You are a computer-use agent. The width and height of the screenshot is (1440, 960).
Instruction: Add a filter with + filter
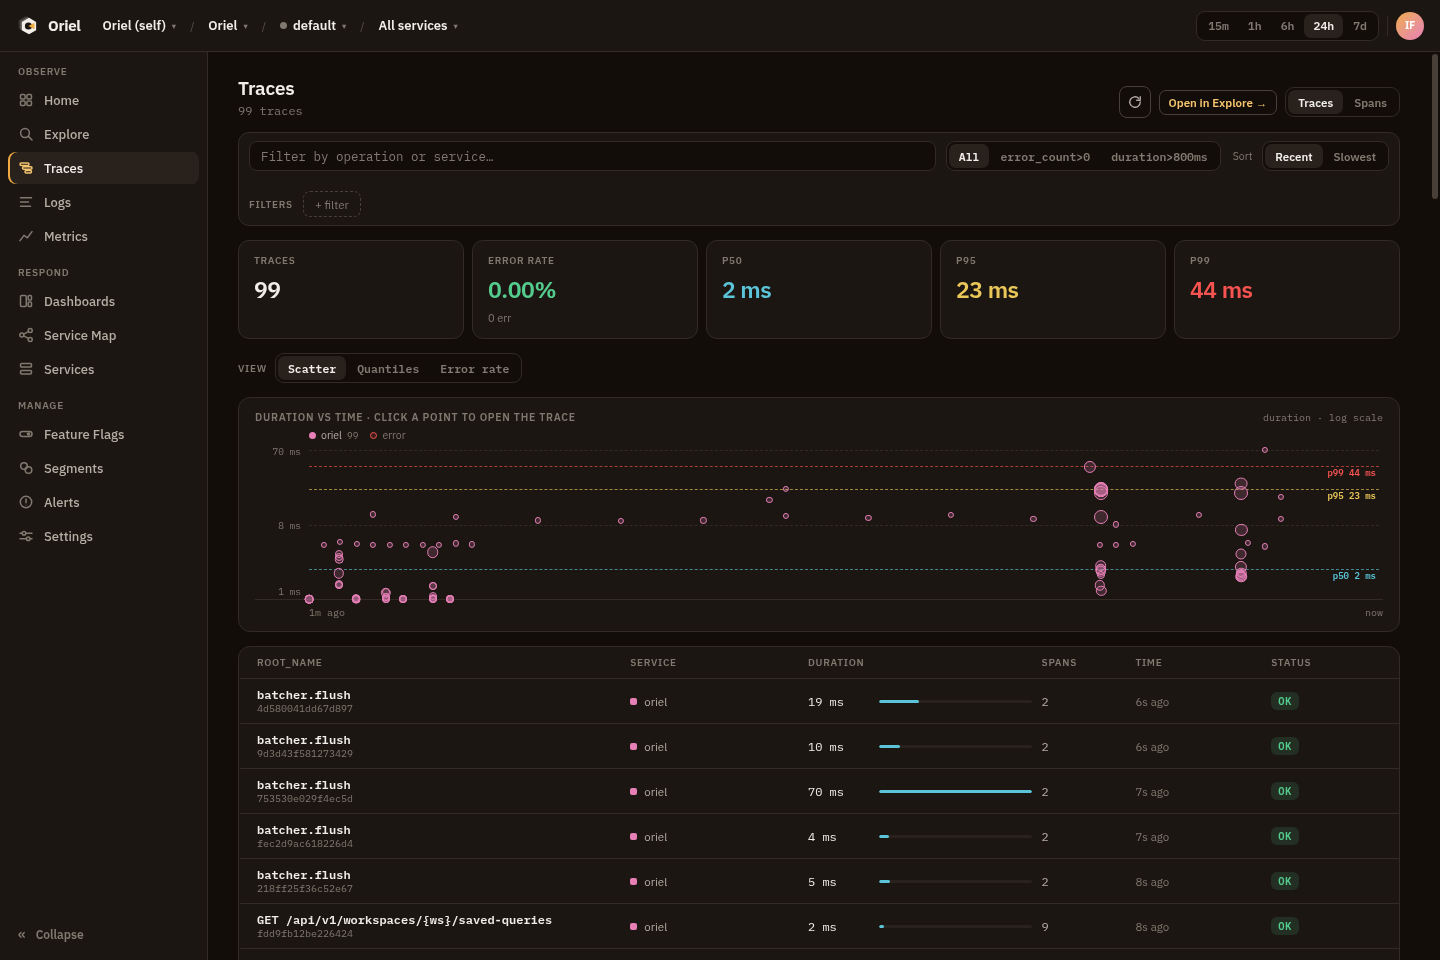pos(332,205)
